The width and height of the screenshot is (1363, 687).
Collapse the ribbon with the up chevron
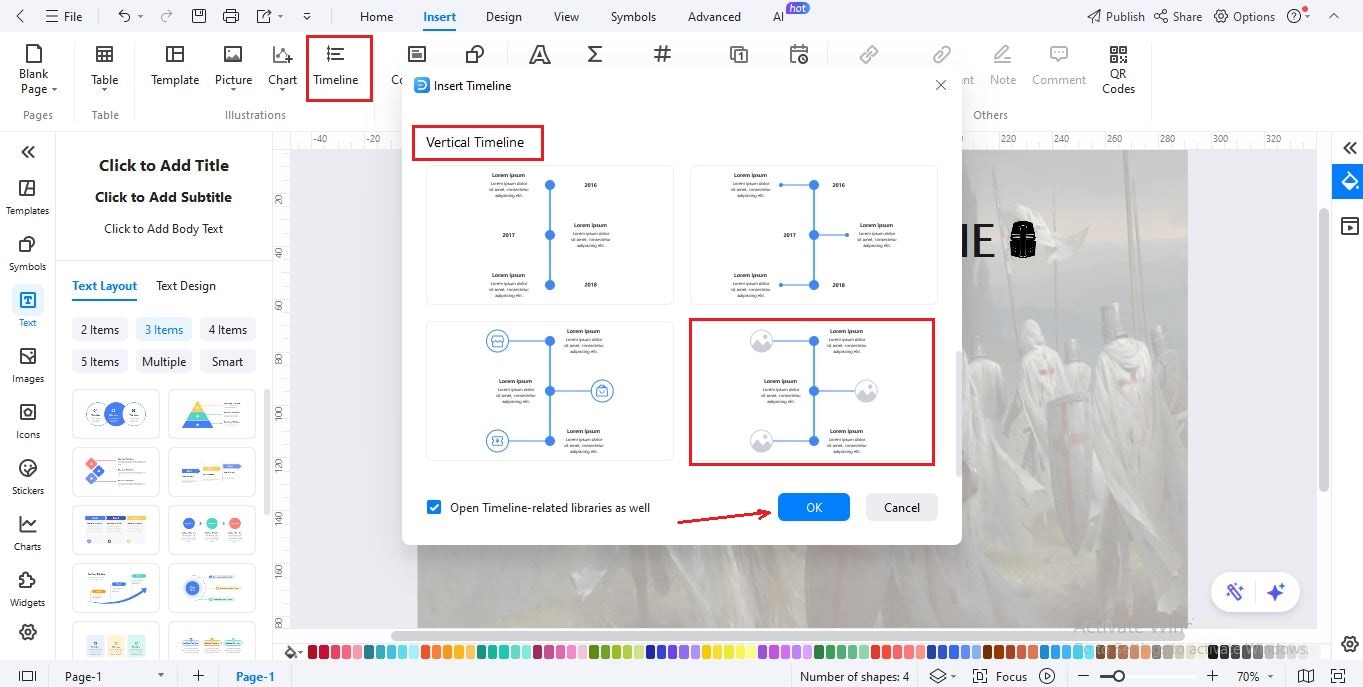1332,16
